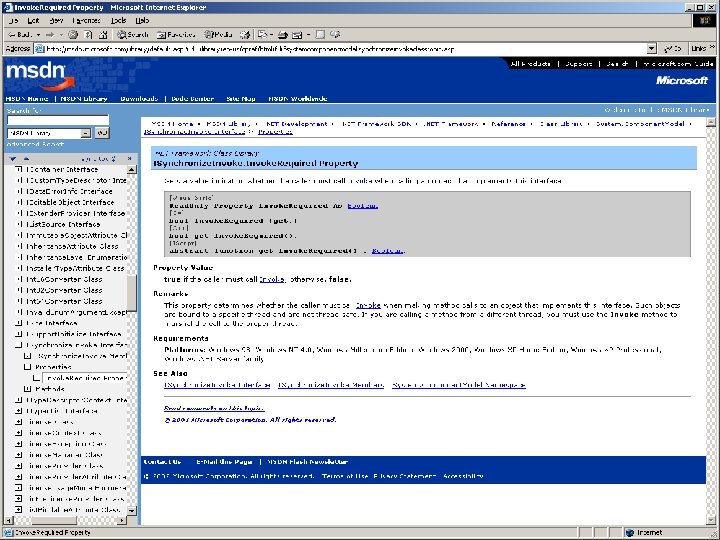
Task: Click the Messenger toolbar icon
Action: pyautogui.click(x=335, y=34)
